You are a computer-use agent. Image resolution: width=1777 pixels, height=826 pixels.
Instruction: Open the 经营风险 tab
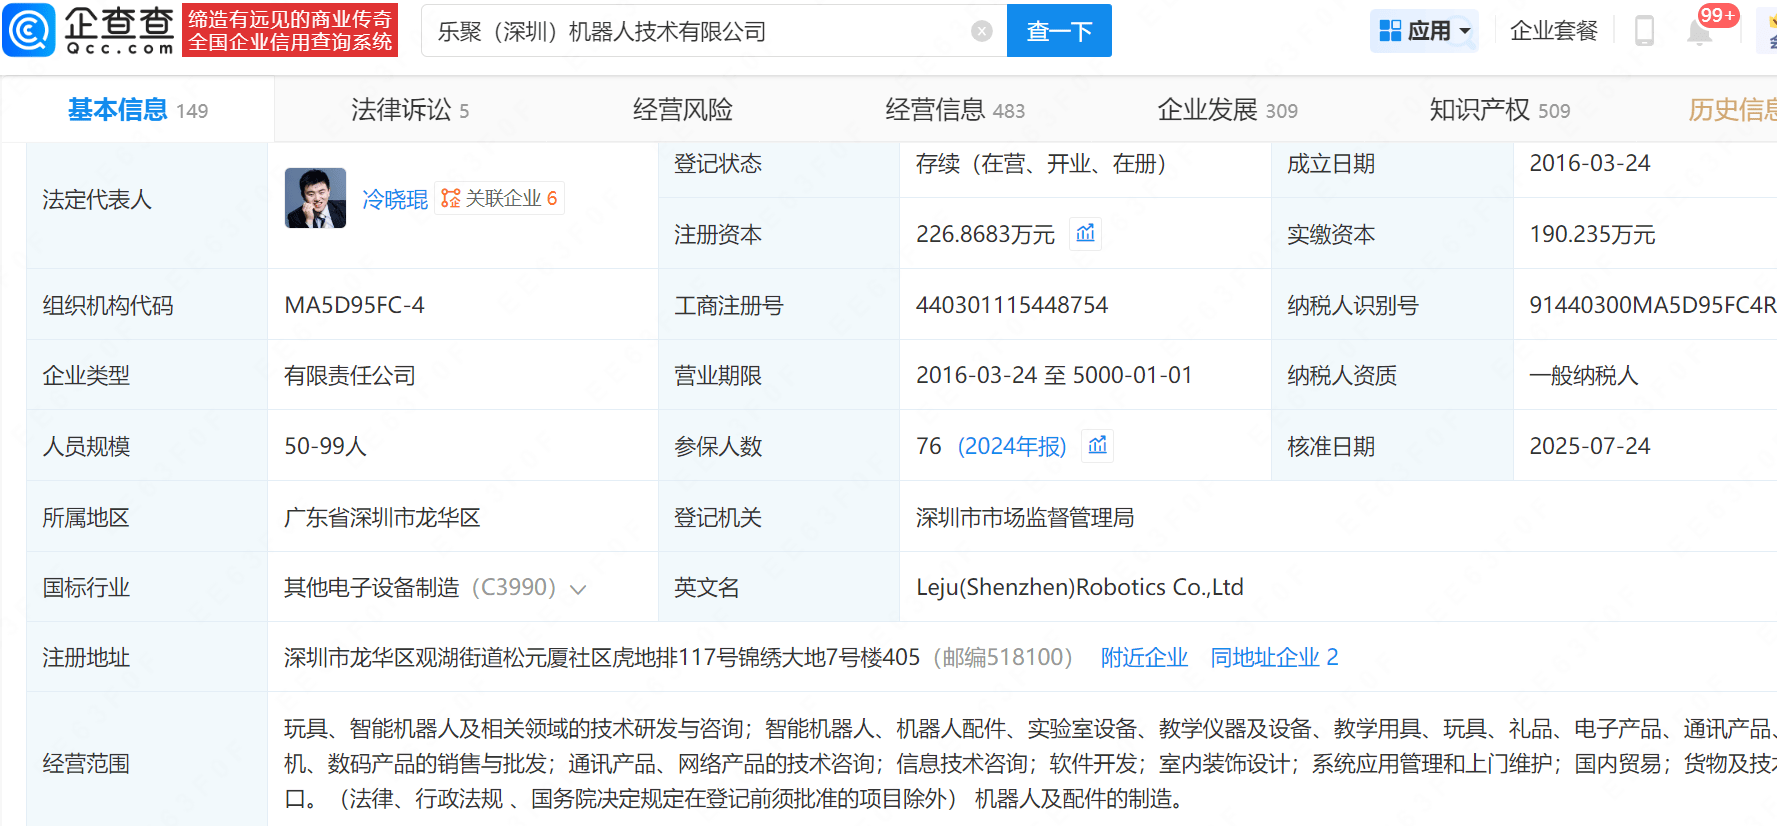click(x=683, y=110)
